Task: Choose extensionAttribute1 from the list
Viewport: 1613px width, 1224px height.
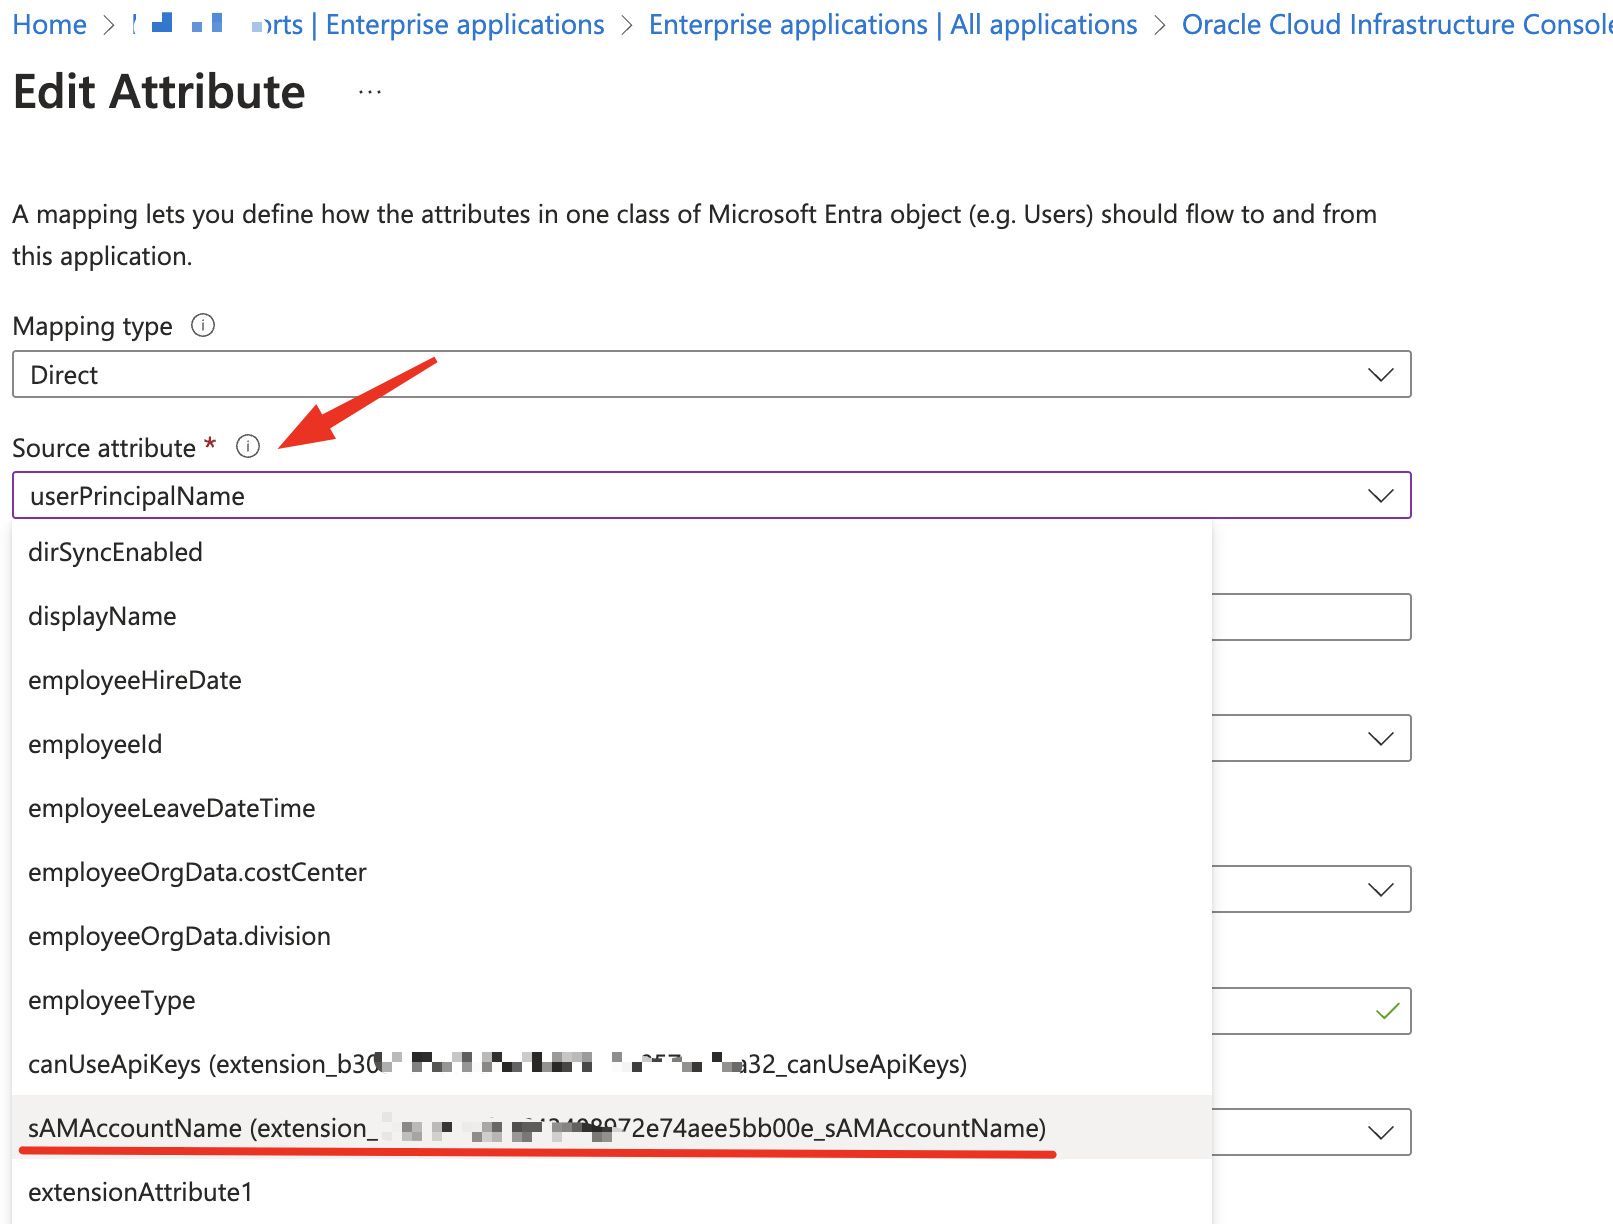Action: (x=612, y=1192)
